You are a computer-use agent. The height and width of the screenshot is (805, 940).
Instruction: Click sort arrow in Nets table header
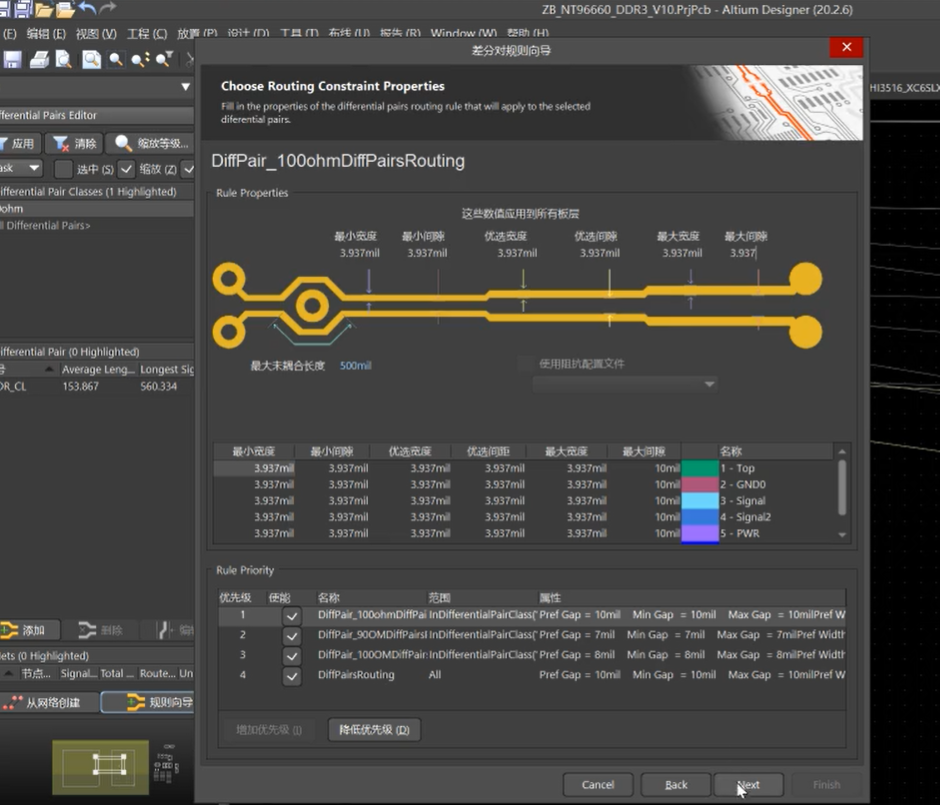point(8,673)
